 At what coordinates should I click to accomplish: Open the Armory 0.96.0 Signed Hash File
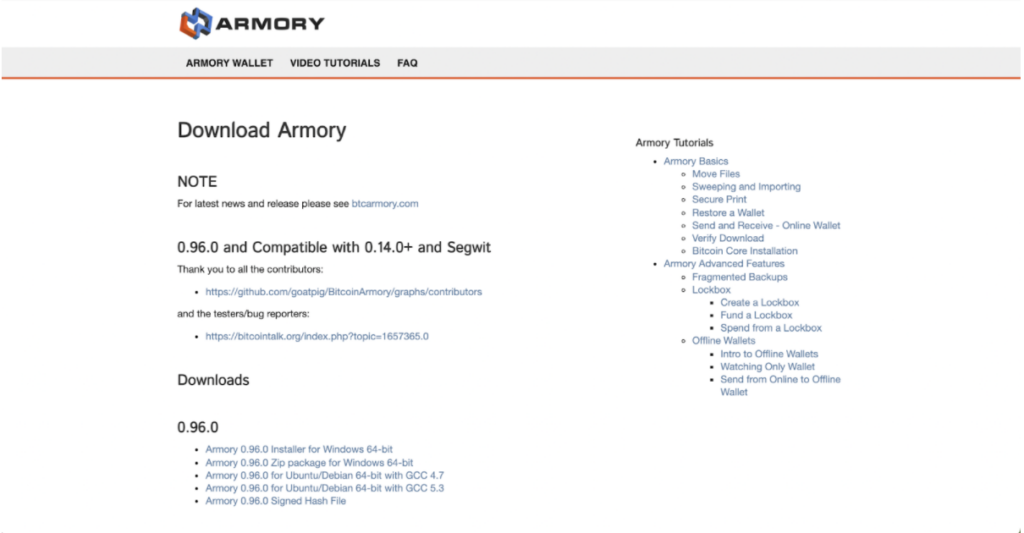276,501
